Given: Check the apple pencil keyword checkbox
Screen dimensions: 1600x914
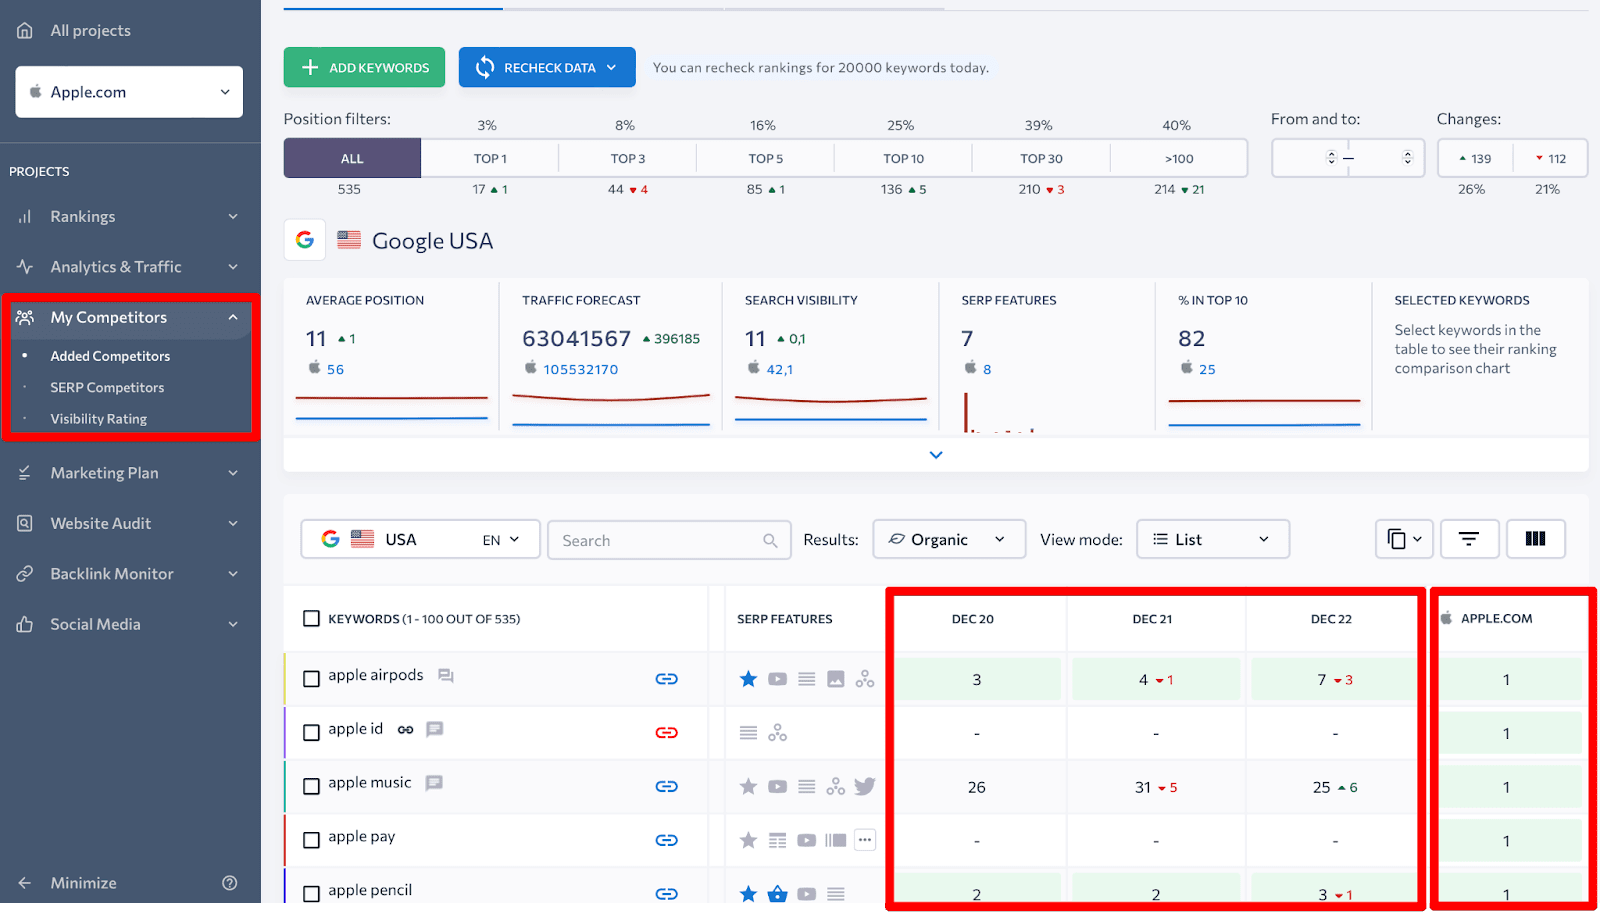Looking at the screenshot, I should [311, 894].
